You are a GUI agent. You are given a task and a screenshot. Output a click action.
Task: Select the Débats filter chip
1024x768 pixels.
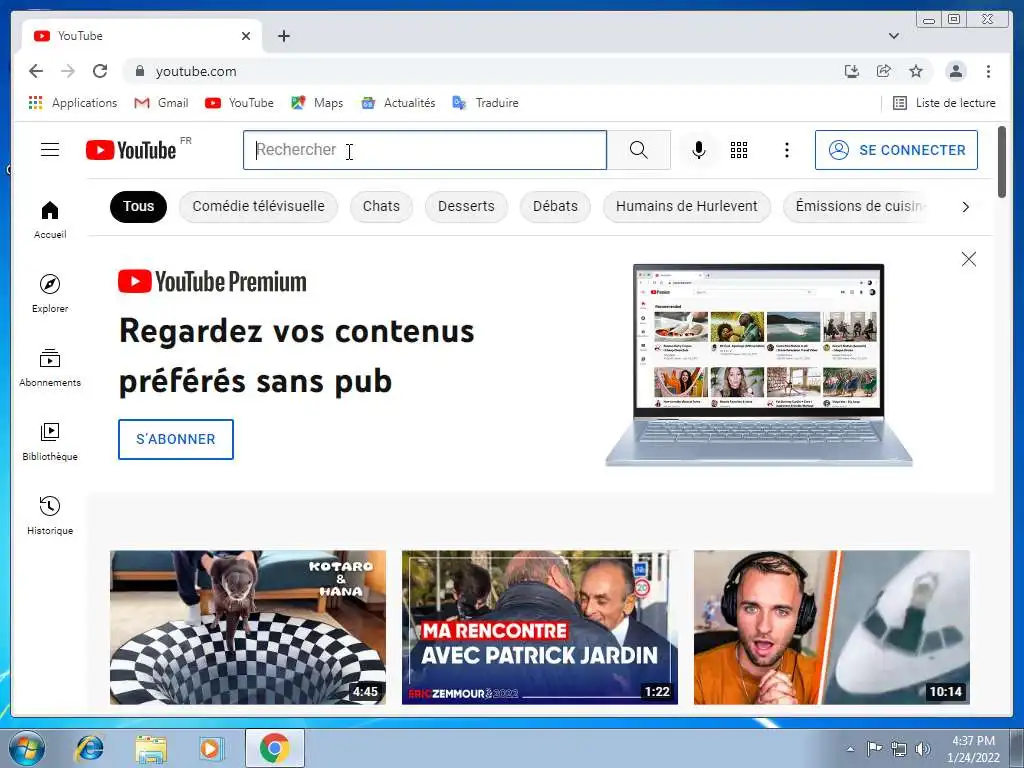pos(555,206)
